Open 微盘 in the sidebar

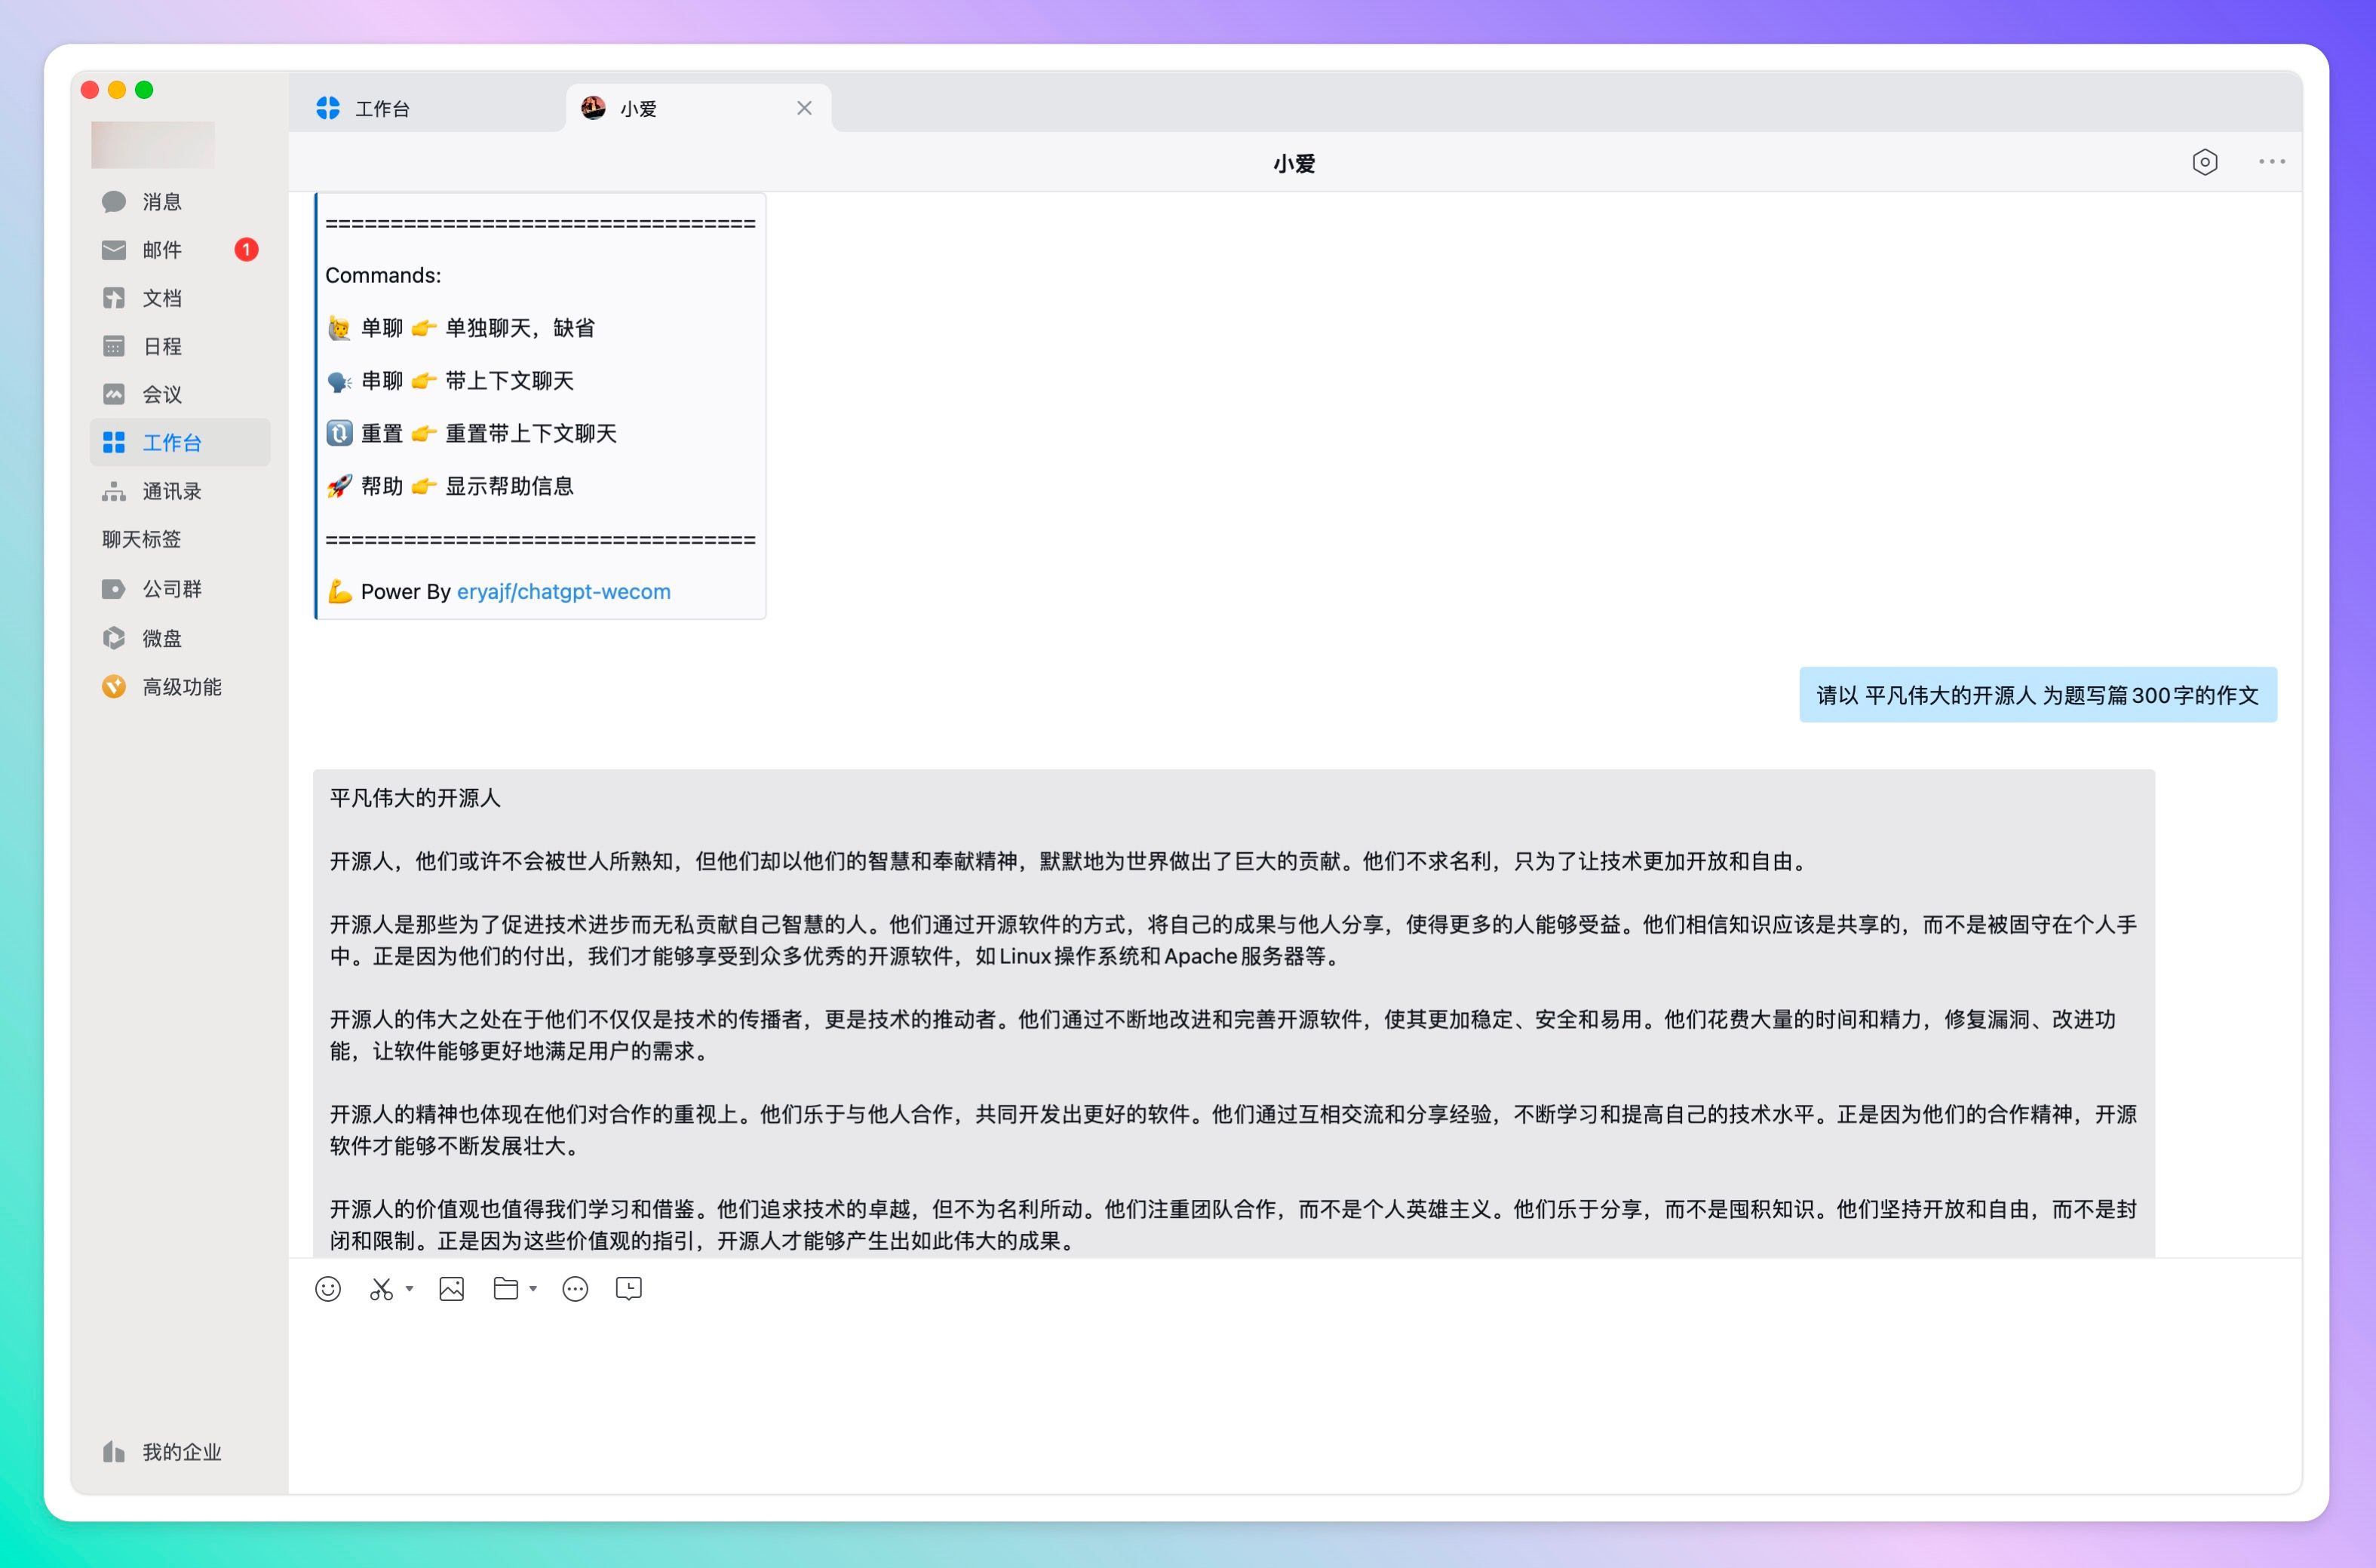[x=162, y=638]
